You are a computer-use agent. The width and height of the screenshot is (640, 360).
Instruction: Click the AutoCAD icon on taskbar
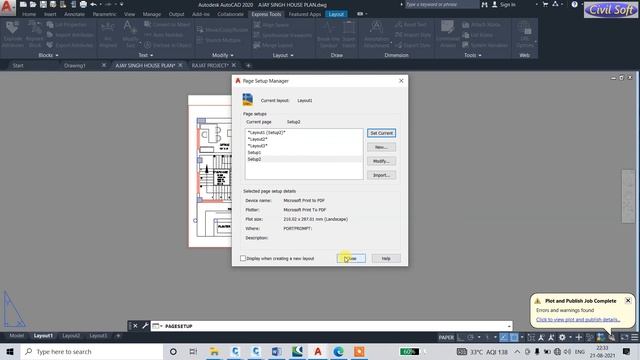pos(318,351)
